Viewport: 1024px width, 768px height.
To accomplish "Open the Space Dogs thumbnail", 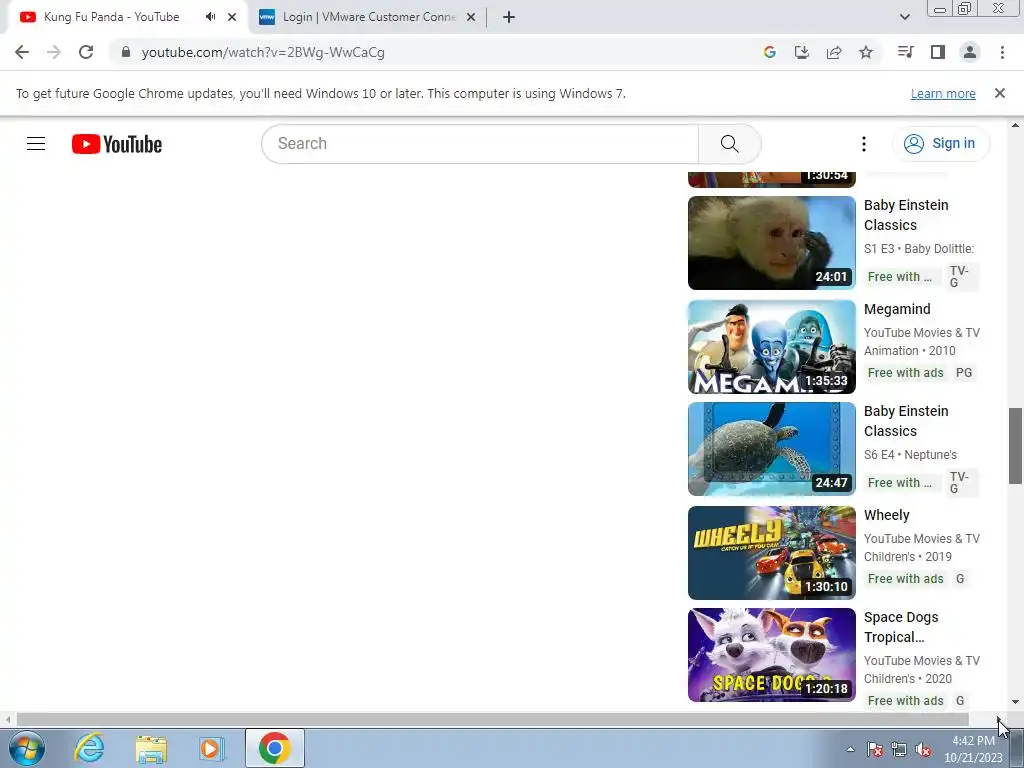I will point(771,655).
